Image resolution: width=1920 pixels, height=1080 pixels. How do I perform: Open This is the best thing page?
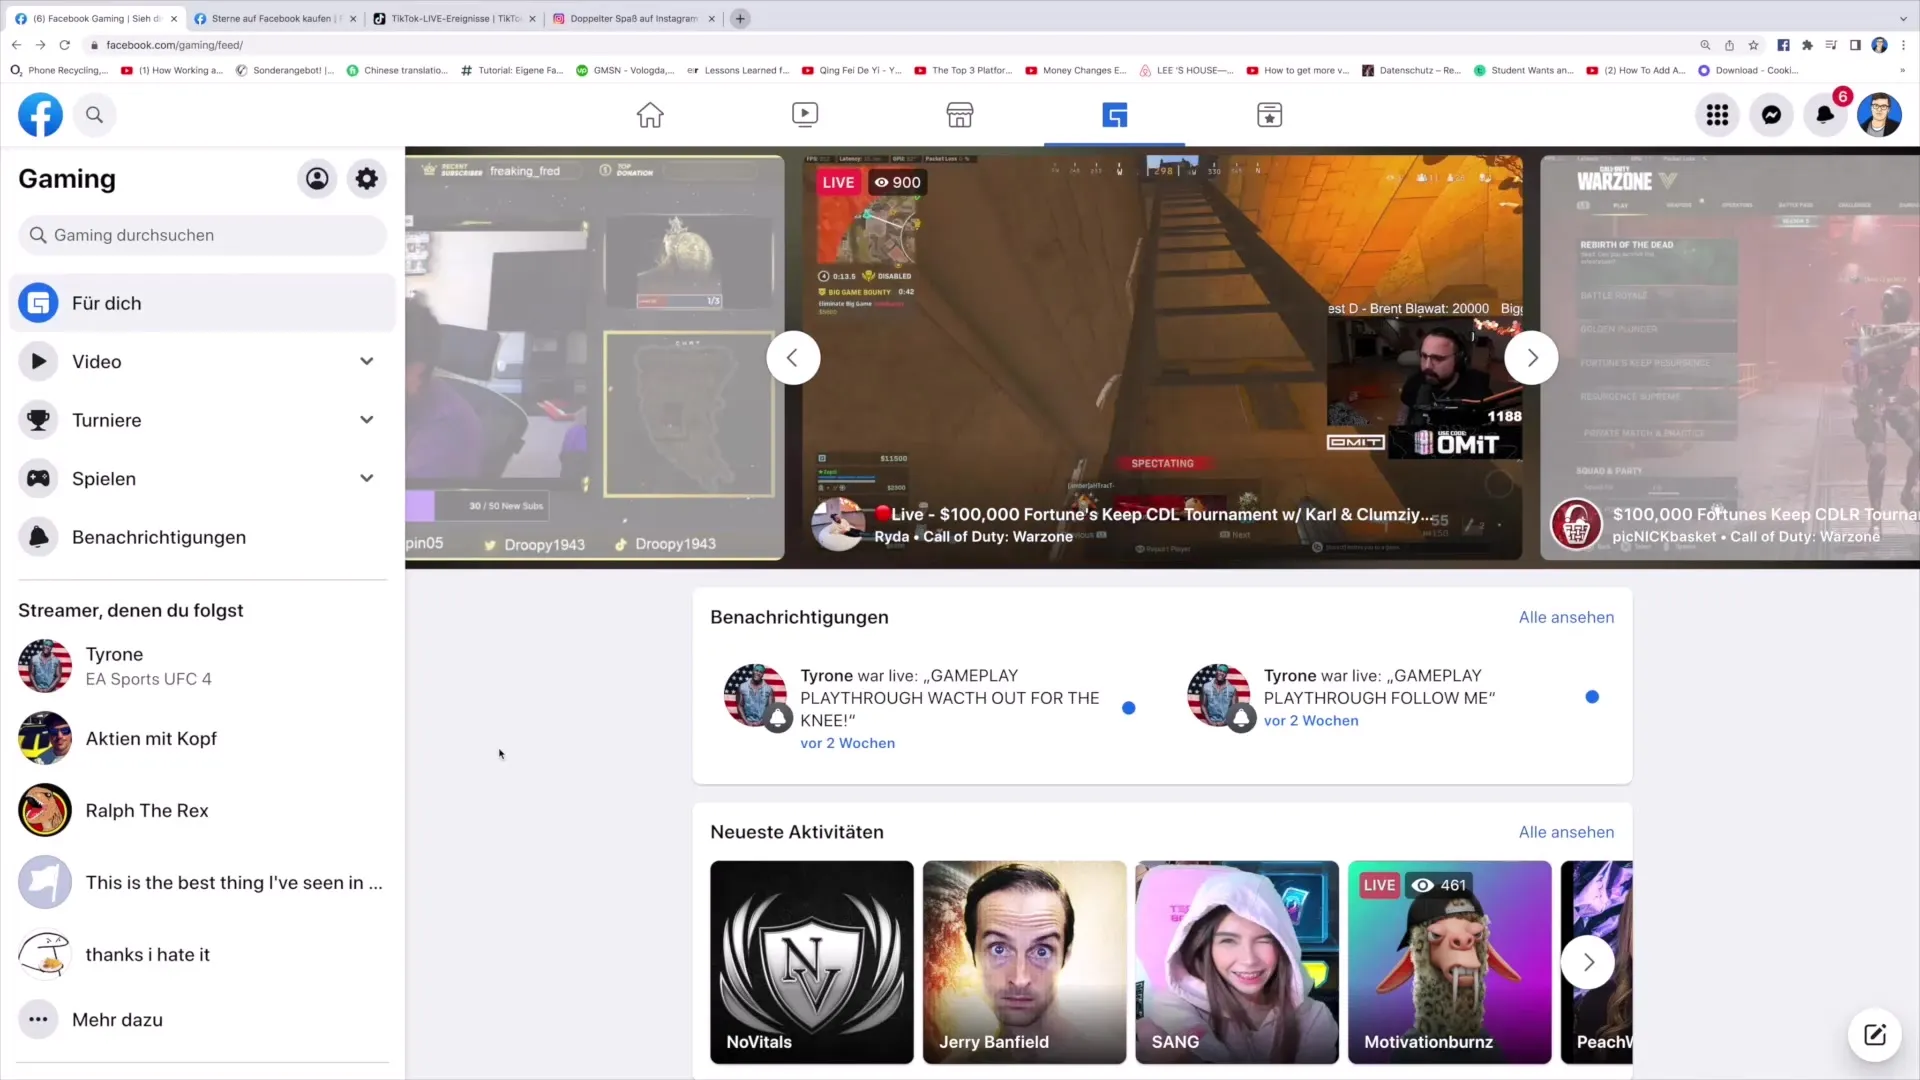202,883
